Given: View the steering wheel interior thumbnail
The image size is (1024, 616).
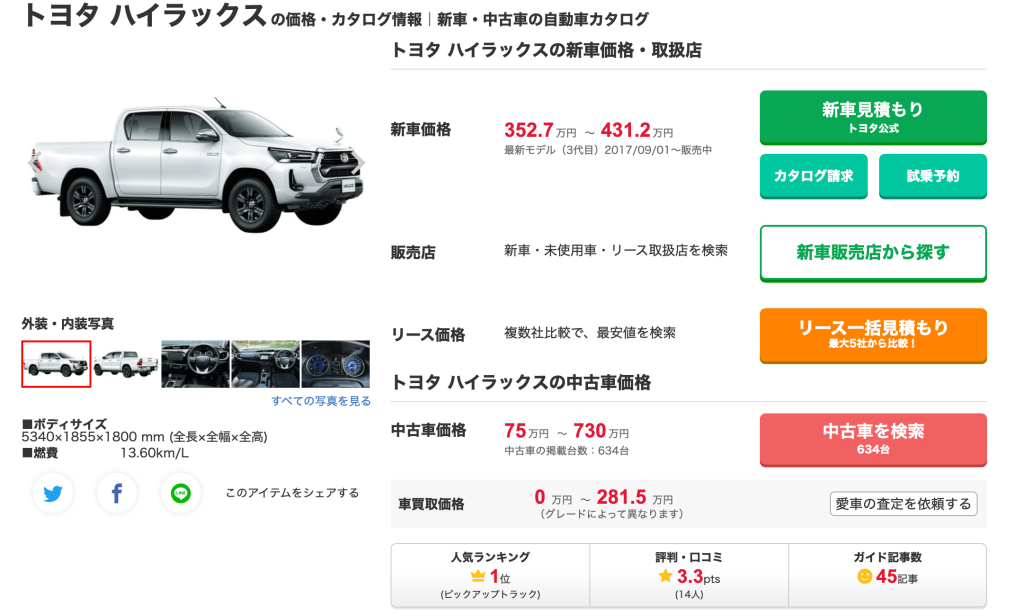Looking at the screenshot, I should pos(195,364).
